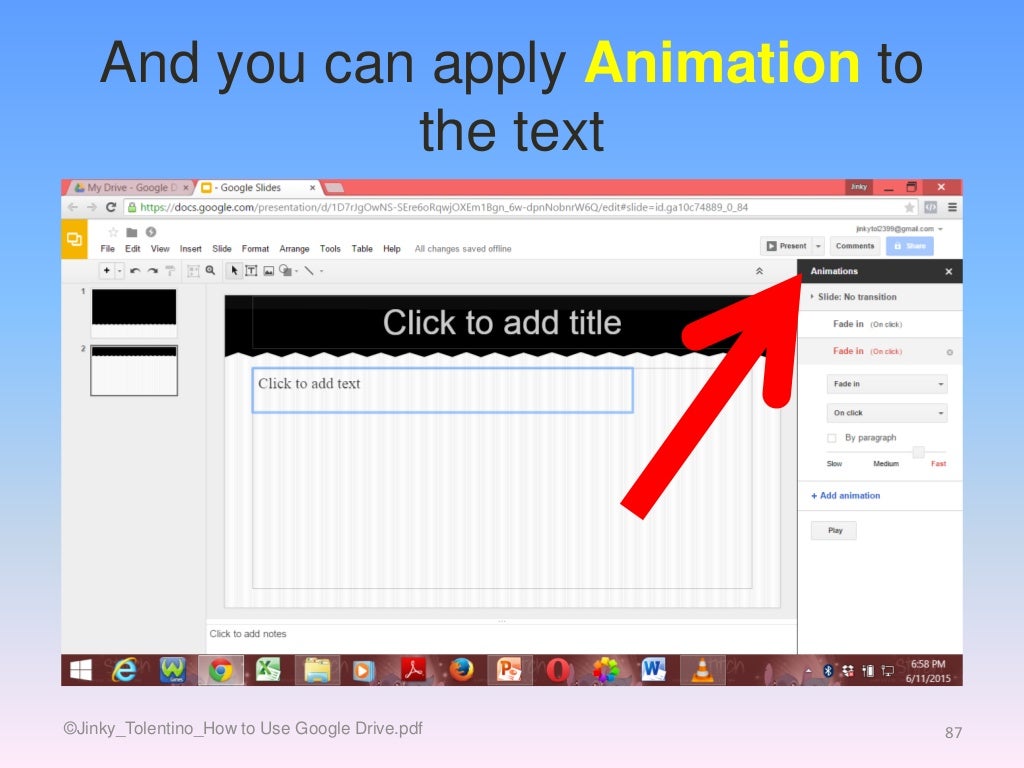Open the File menu
This screenshot has width=1024, height=768.
pos(108,249)
